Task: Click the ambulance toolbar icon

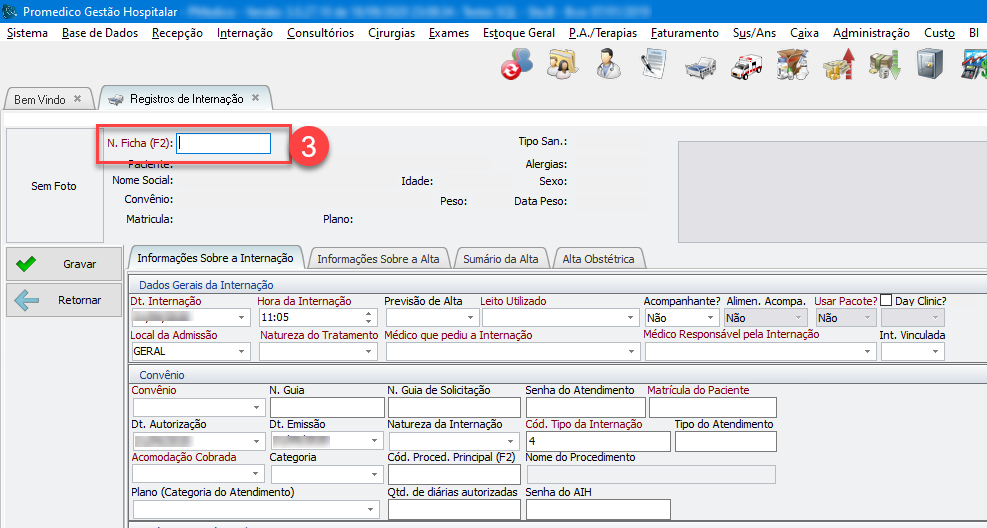Action: pyautogui.click(x=746, y=67)
